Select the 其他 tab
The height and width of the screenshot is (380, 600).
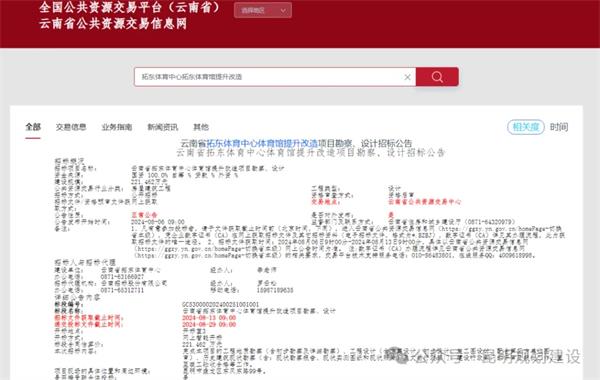click(201, 127)
